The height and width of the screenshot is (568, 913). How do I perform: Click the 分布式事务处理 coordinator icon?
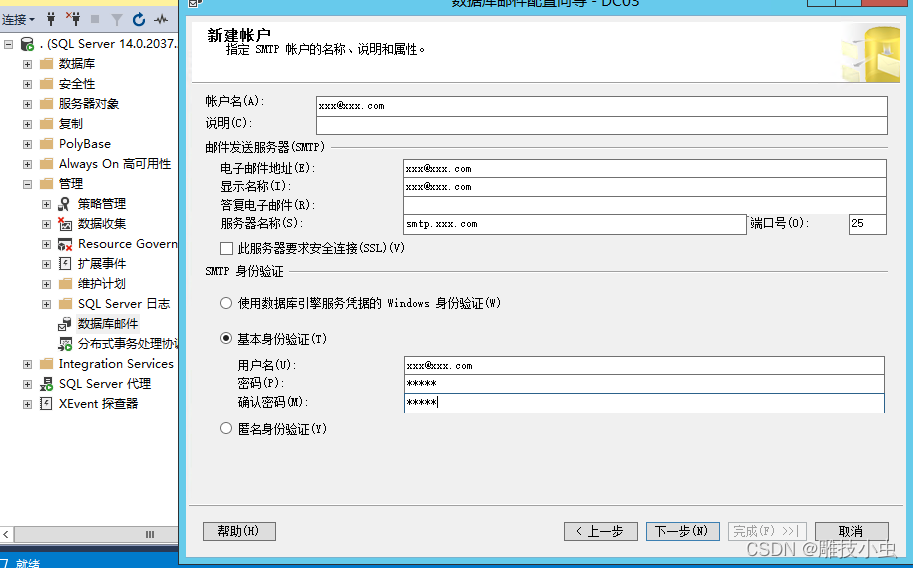tap(65, 344)
